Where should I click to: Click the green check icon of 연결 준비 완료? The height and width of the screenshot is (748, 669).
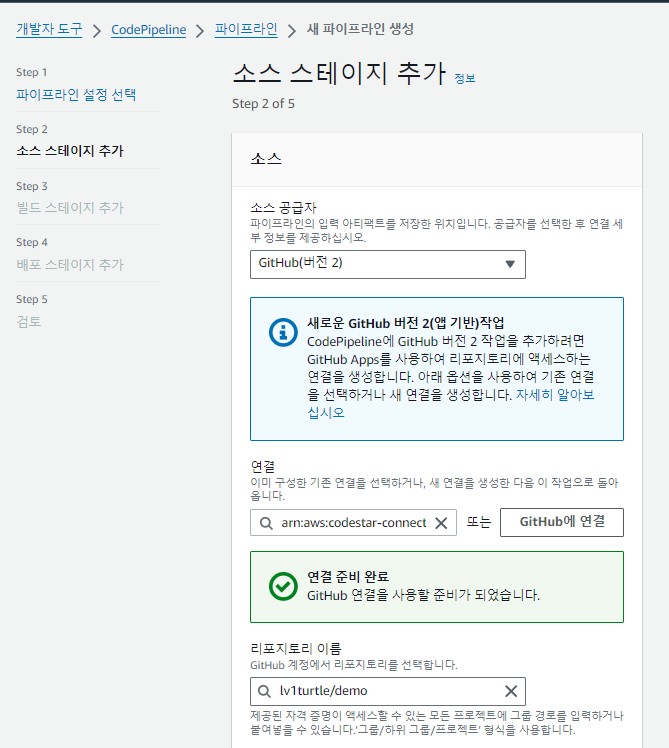pos(283,586)
